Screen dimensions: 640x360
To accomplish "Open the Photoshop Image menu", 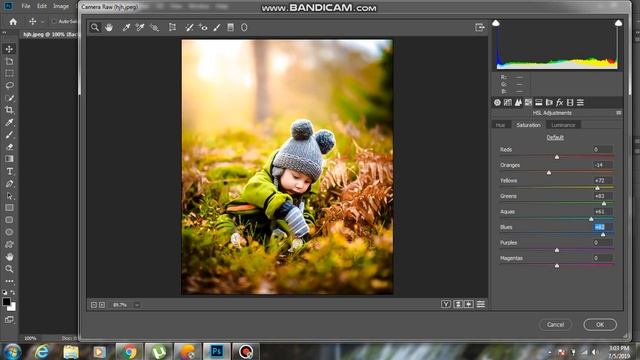I will coord(61,6).
